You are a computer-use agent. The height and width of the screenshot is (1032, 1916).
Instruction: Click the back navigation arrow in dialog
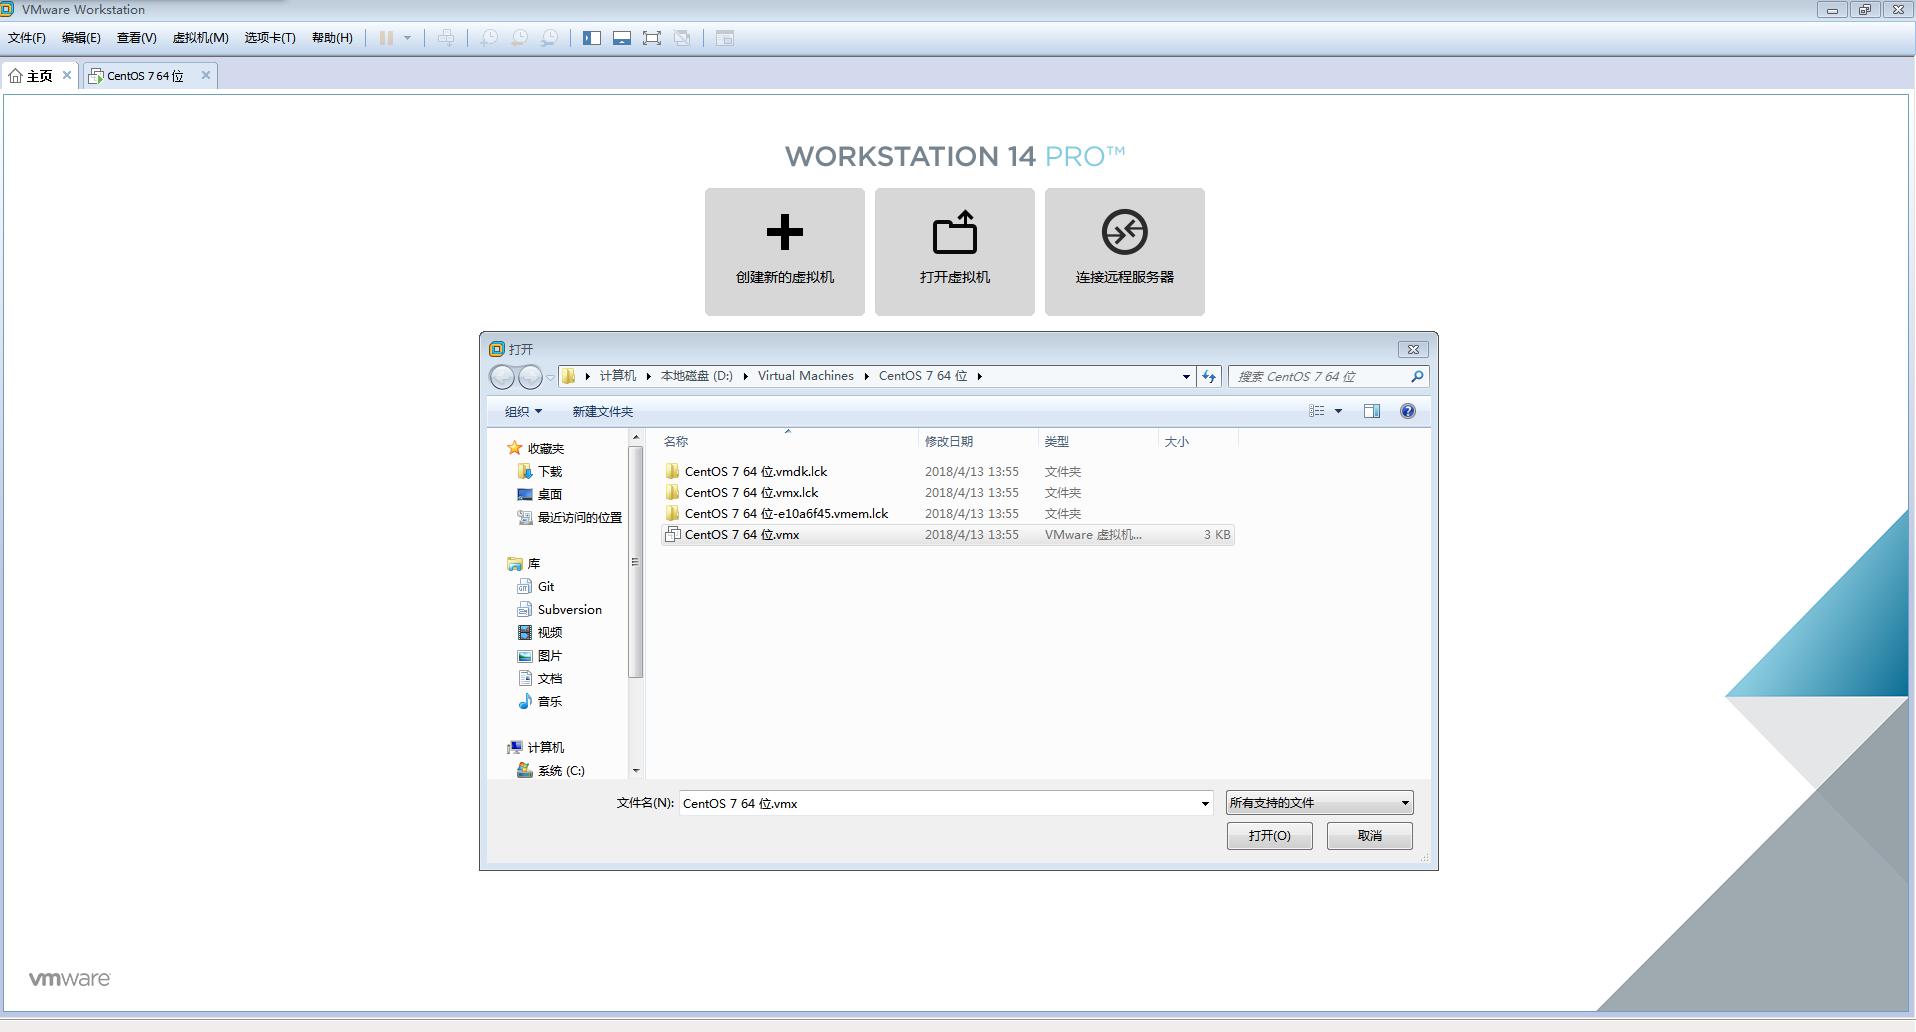click(x=502, y=377)
